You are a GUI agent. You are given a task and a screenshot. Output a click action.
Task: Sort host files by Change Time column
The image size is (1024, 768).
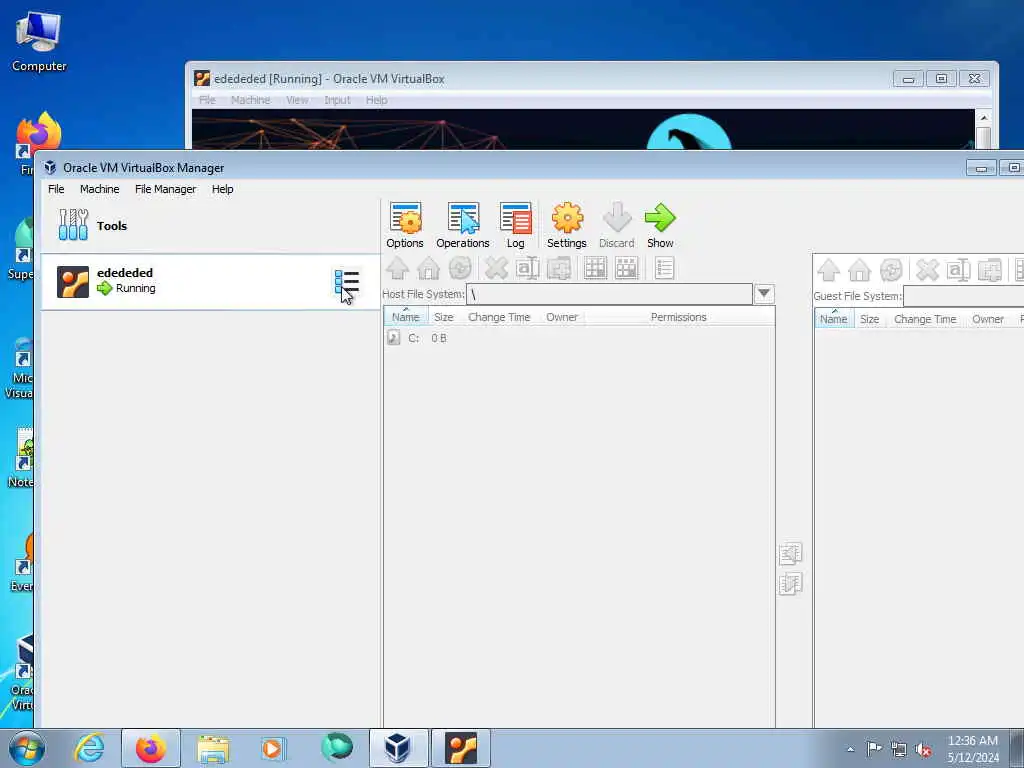tap(499, 317)
